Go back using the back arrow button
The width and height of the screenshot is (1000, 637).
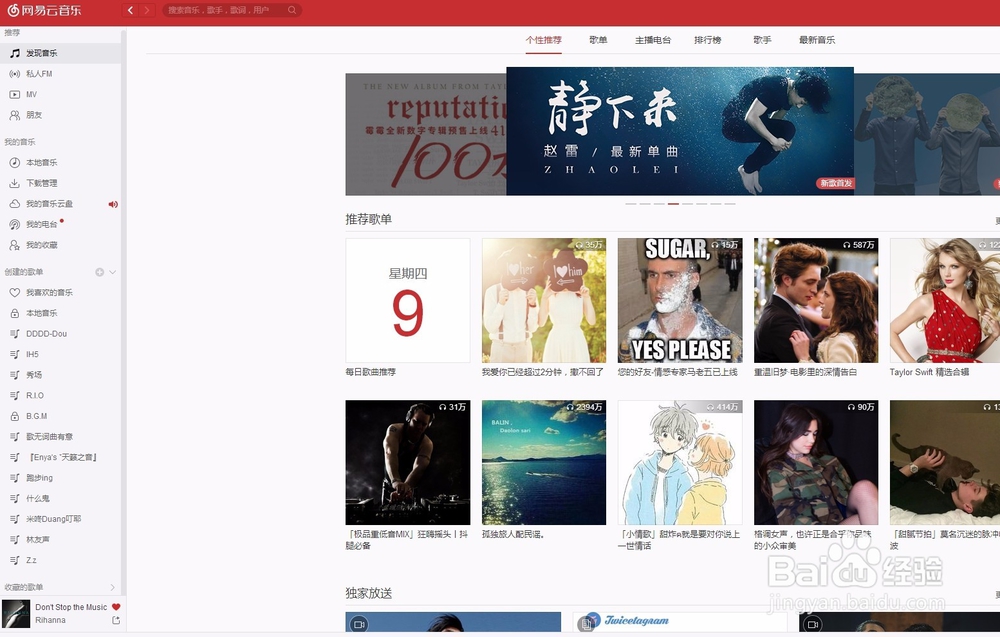tap(131, 9)
